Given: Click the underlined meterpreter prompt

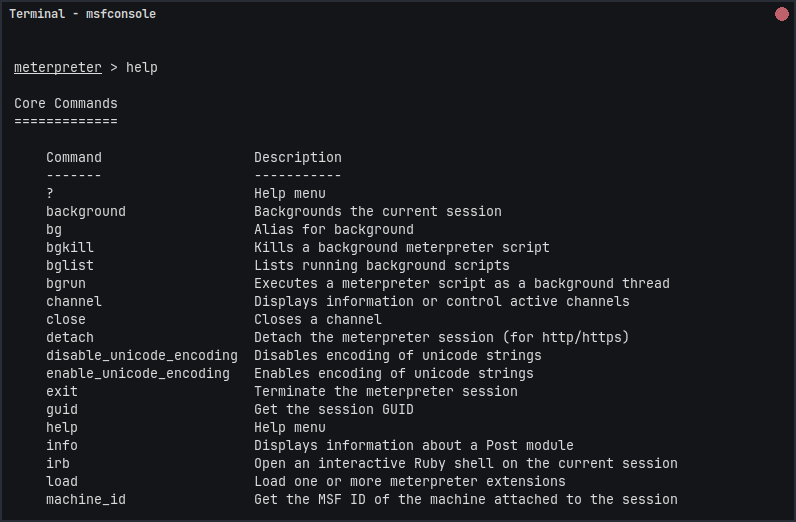Looking at the screenshot, I should tap(58, 68).
